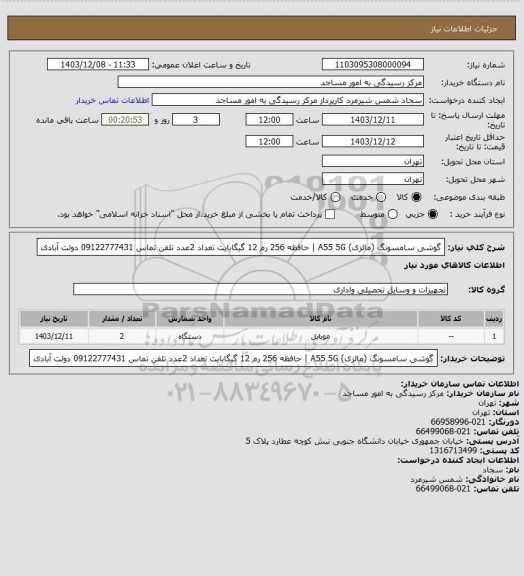Click the response deadline date 1403/12/11 field
The width and height of the screenshot is (524, 576).
[373, 120]
